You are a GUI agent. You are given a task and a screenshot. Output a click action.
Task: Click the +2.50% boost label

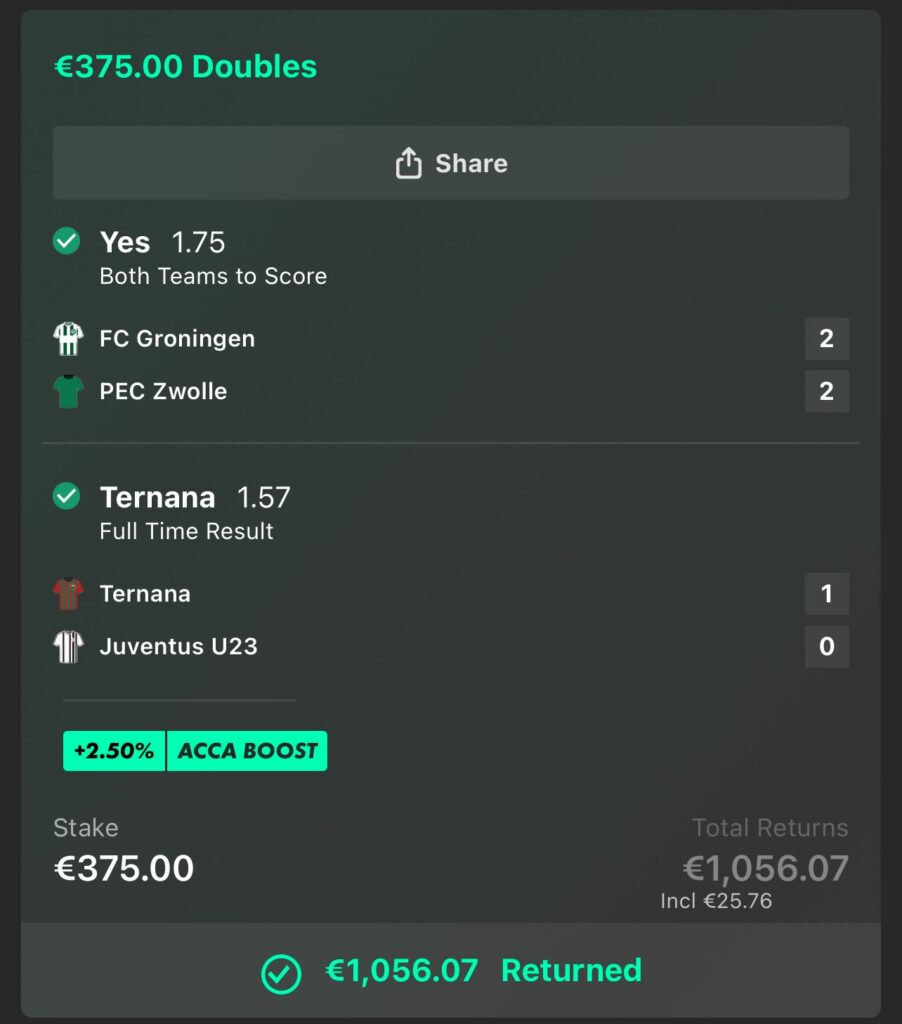(x=114, y=751)
